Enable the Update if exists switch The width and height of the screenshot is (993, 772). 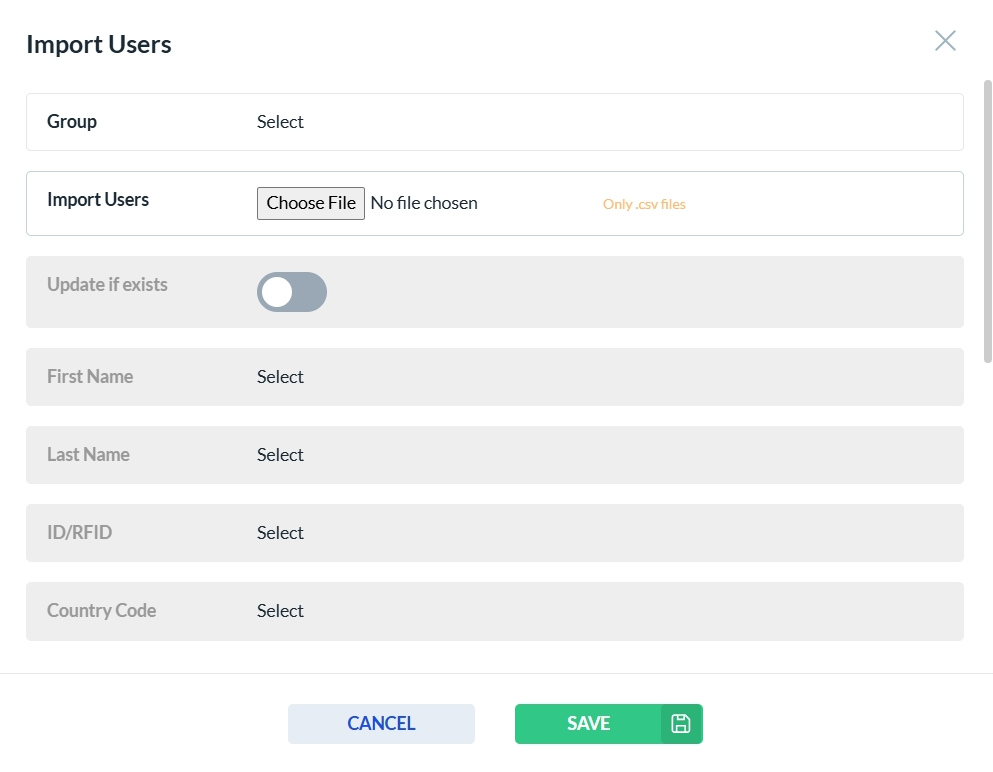click(x=291, y=292)
